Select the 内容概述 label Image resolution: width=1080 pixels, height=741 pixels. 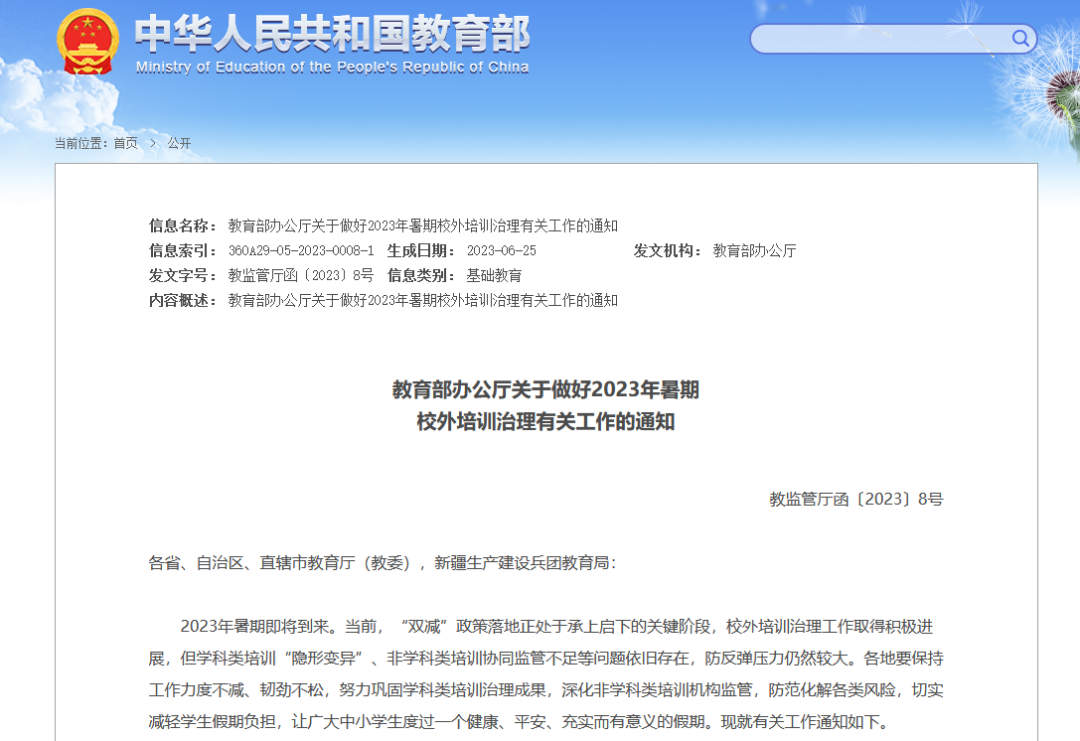coord(183,300)
